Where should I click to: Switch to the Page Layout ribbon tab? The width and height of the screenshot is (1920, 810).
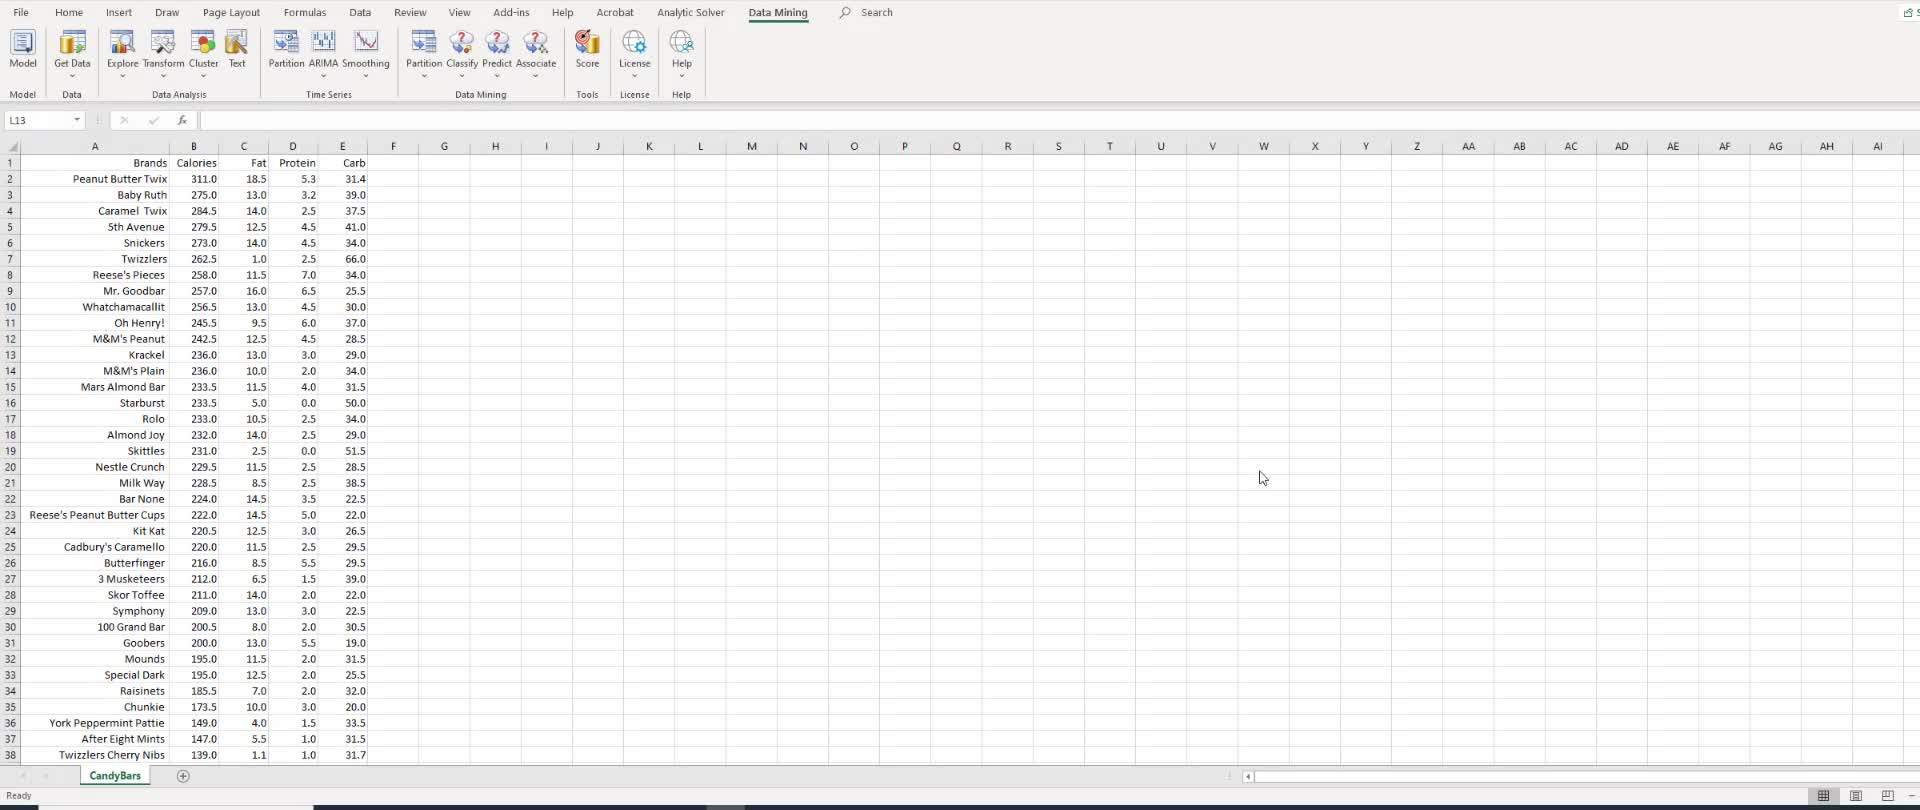(x=231, y=13)
